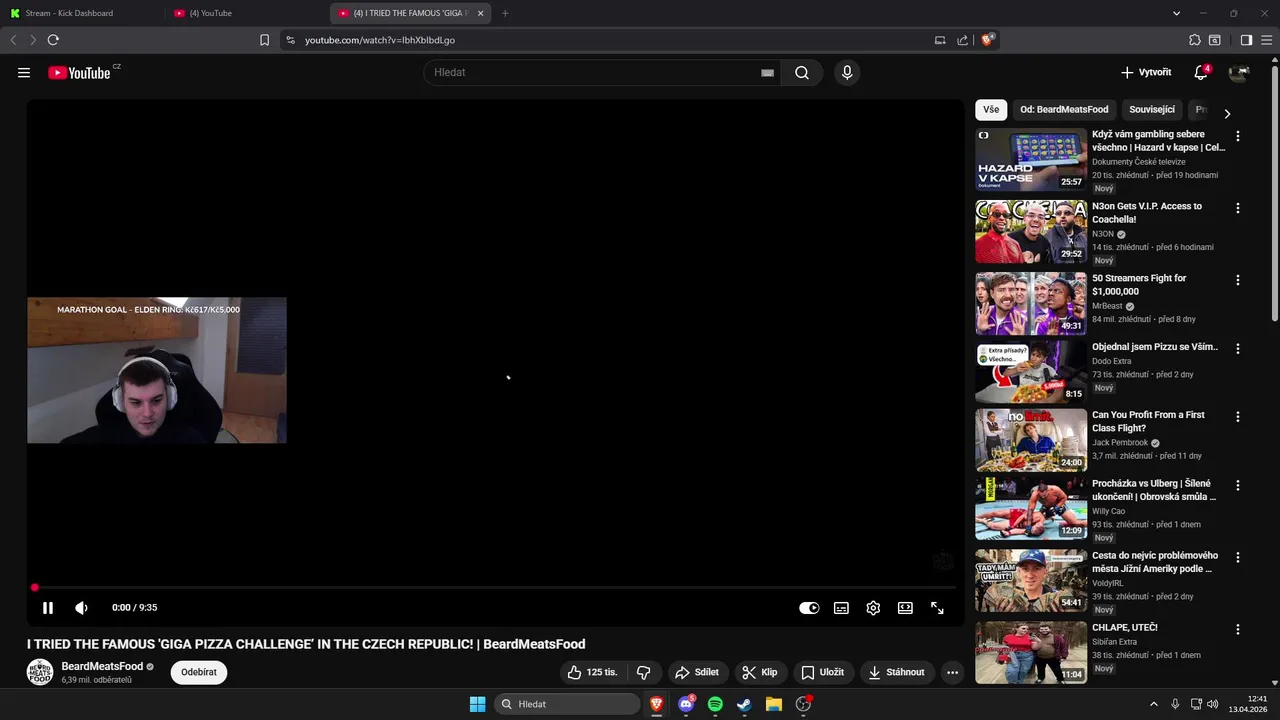The height and width of the screenshot is (720, 1280).
Task: Open Discord from the taskbar
Action: (x=686, y=704)
